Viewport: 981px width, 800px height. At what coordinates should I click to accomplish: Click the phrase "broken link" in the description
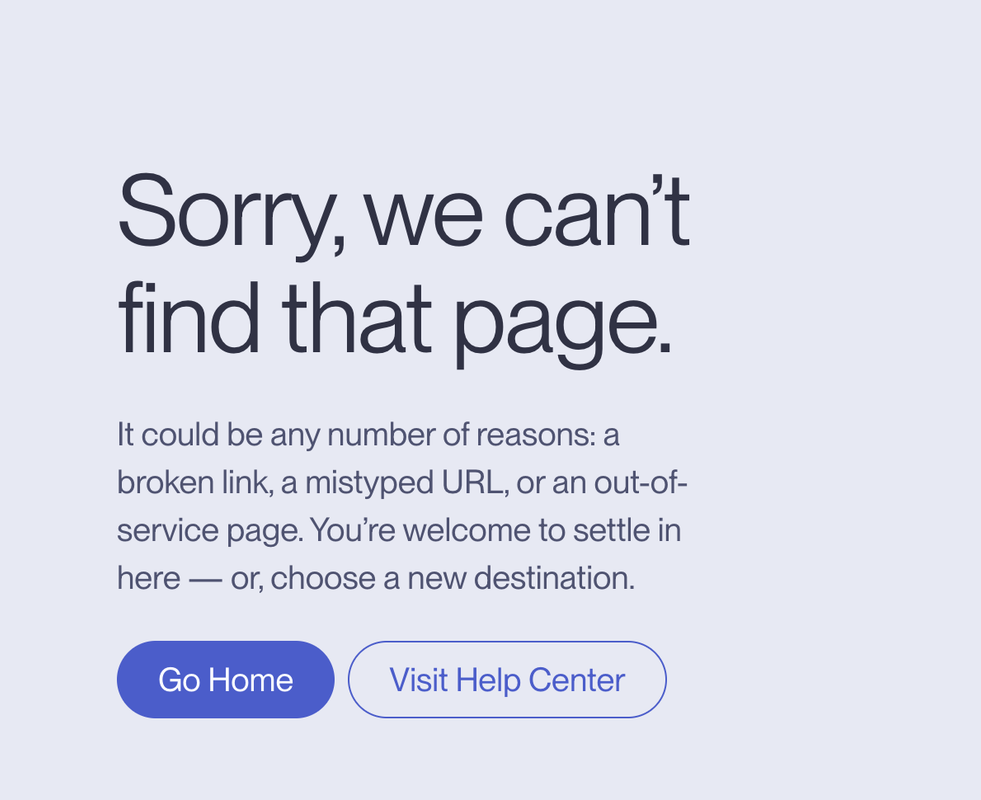[193, 483]
